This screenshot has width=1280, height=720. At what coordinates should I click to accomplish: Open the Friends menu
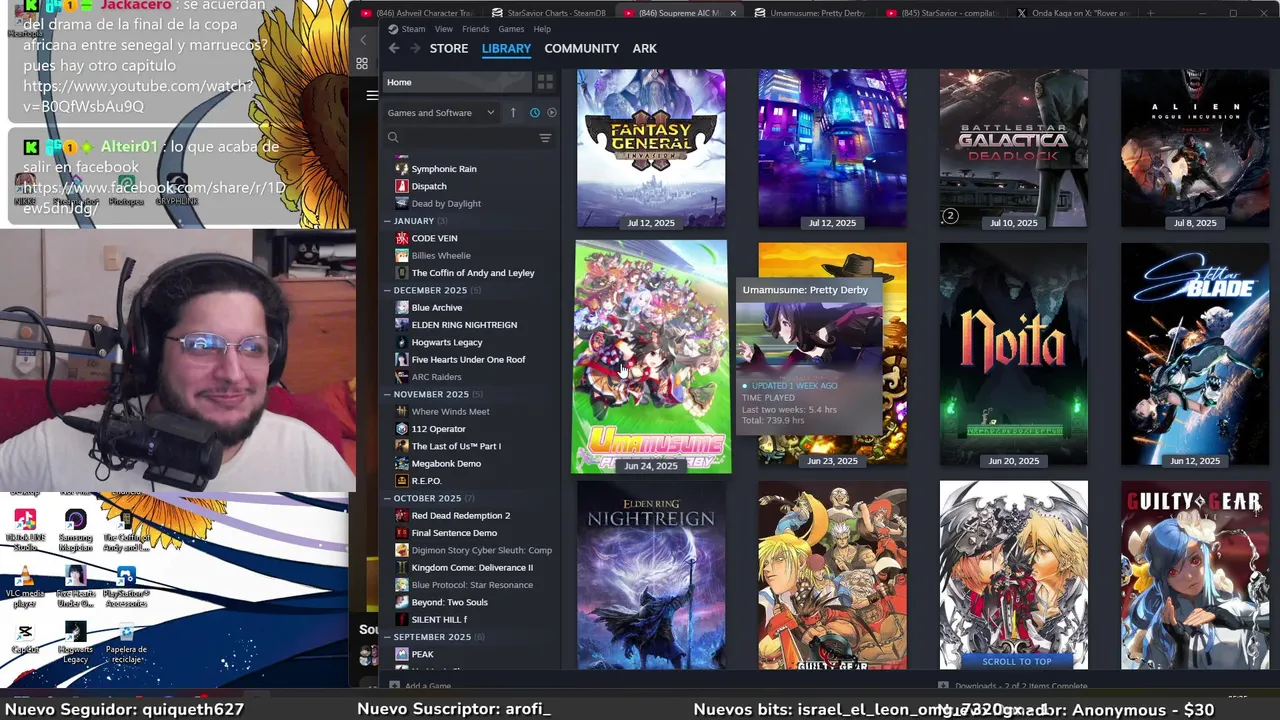pyautogui.click(x=475, y=29)
